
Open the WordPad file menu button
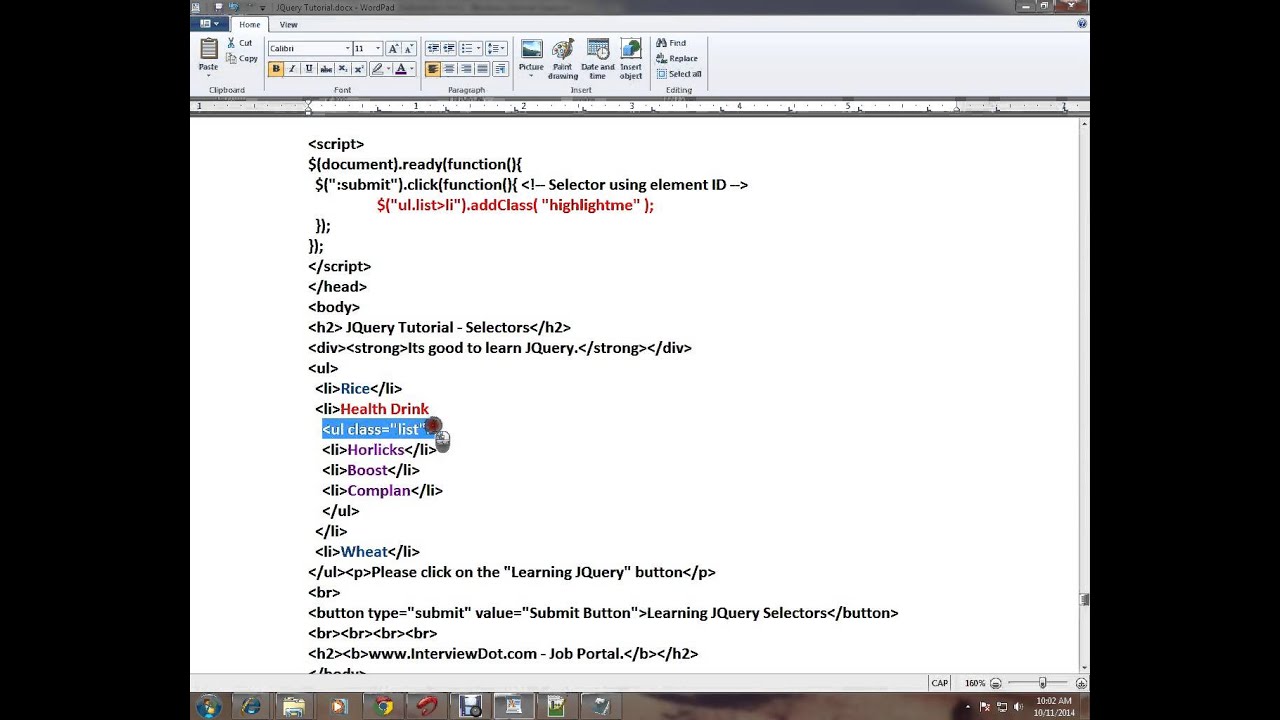[210, 24]
